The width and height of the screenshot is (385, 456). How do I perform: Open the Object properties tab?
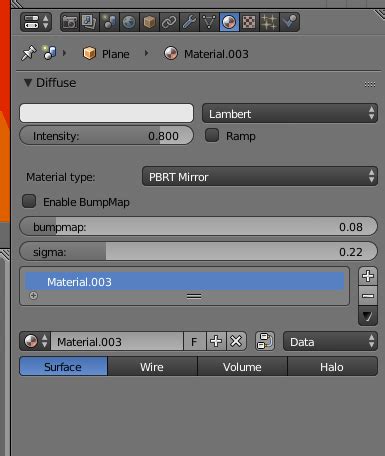click(149, 22)
